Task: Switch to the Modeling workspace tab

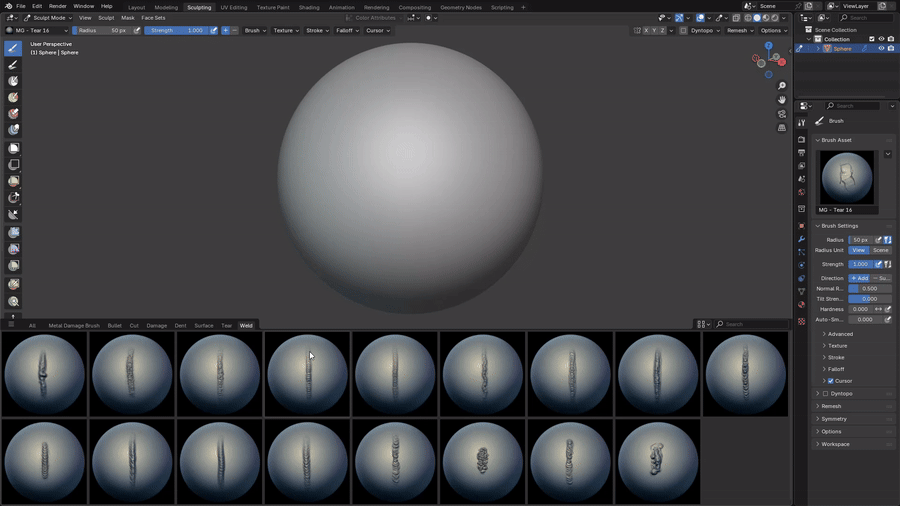Action: [166, 7]
